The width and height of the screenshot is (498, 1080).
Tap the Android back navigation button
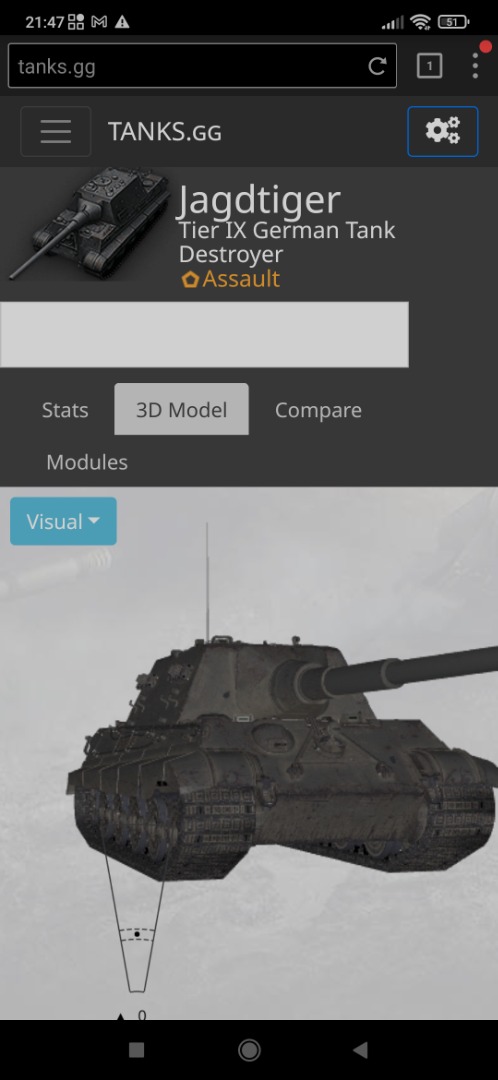360,1050
